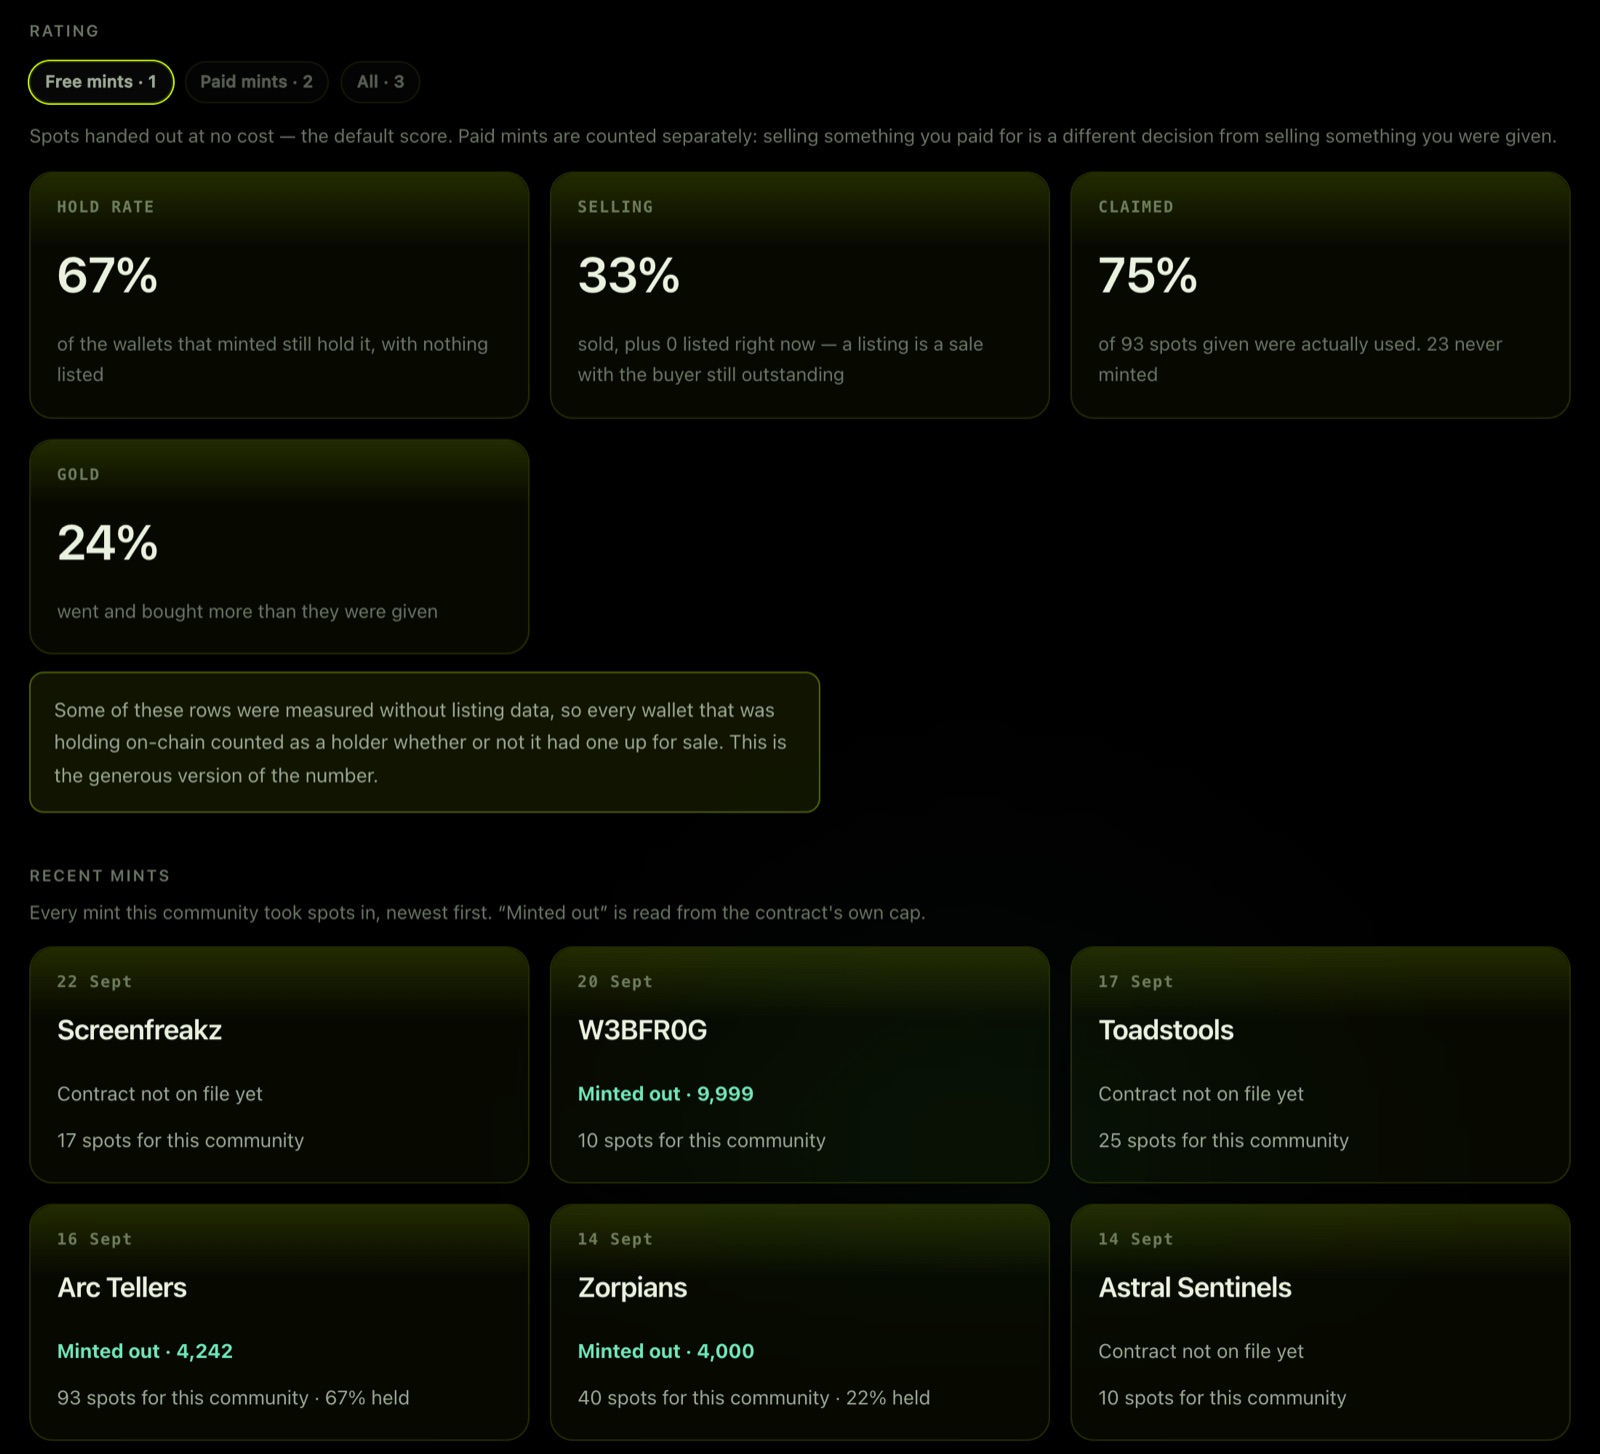The image size is (1600, 1454).
Task: Click the '17 Sept' date label
Action: coord(1135,982)
